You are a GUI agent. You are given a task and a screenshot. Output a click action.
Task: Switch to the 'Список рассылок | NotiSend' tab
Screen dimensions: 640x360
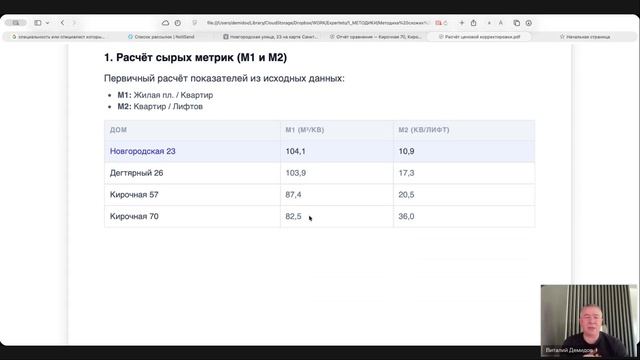pos(161,37)
